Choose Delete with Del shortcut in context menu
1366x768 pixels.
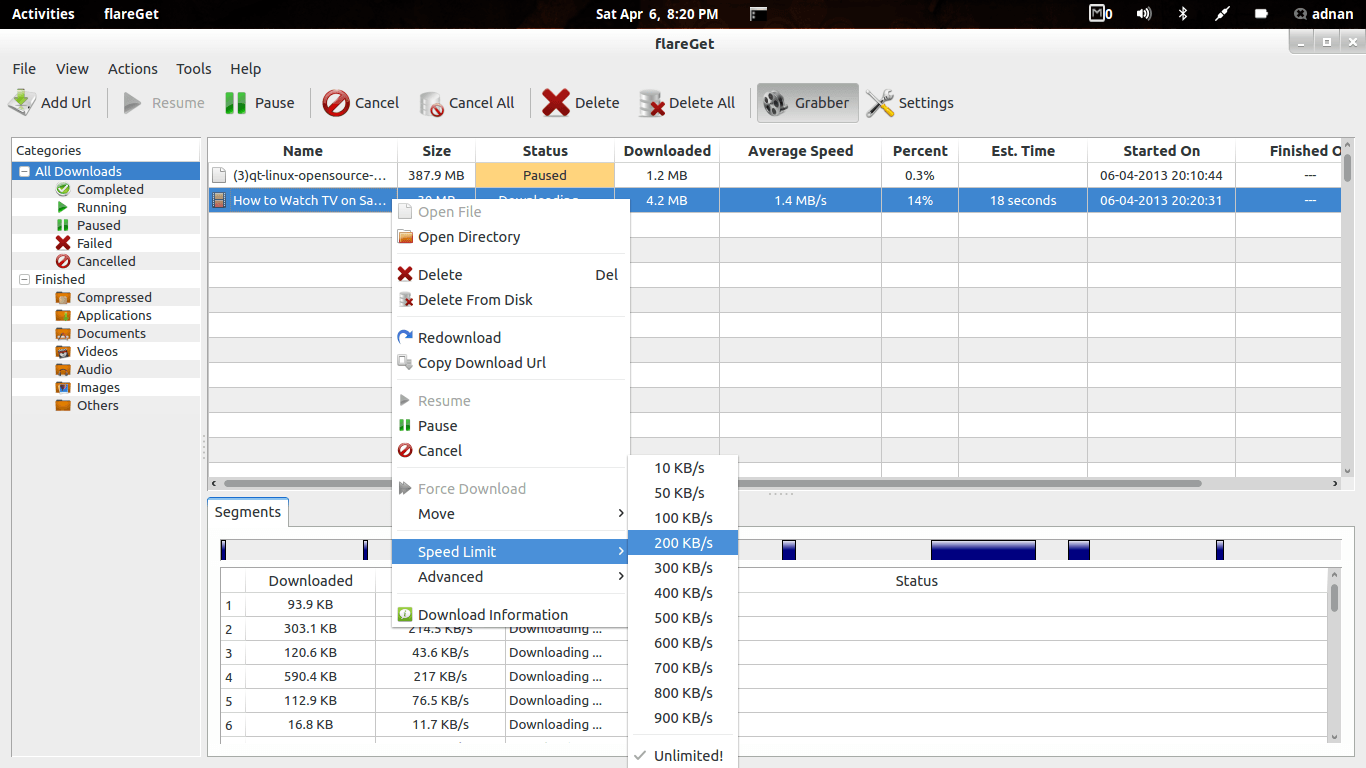coord(510,275)
